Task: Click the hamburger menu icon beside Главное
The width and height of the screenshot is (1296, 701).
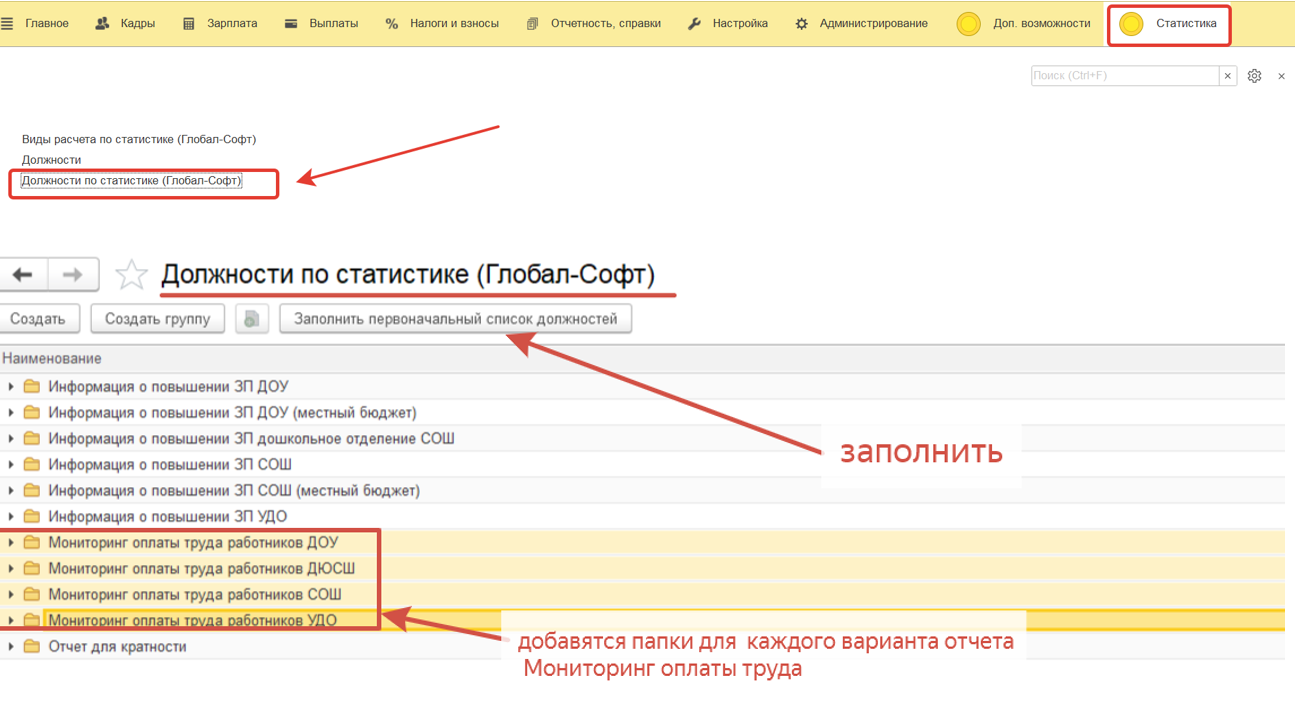Action: click(8, 23)
